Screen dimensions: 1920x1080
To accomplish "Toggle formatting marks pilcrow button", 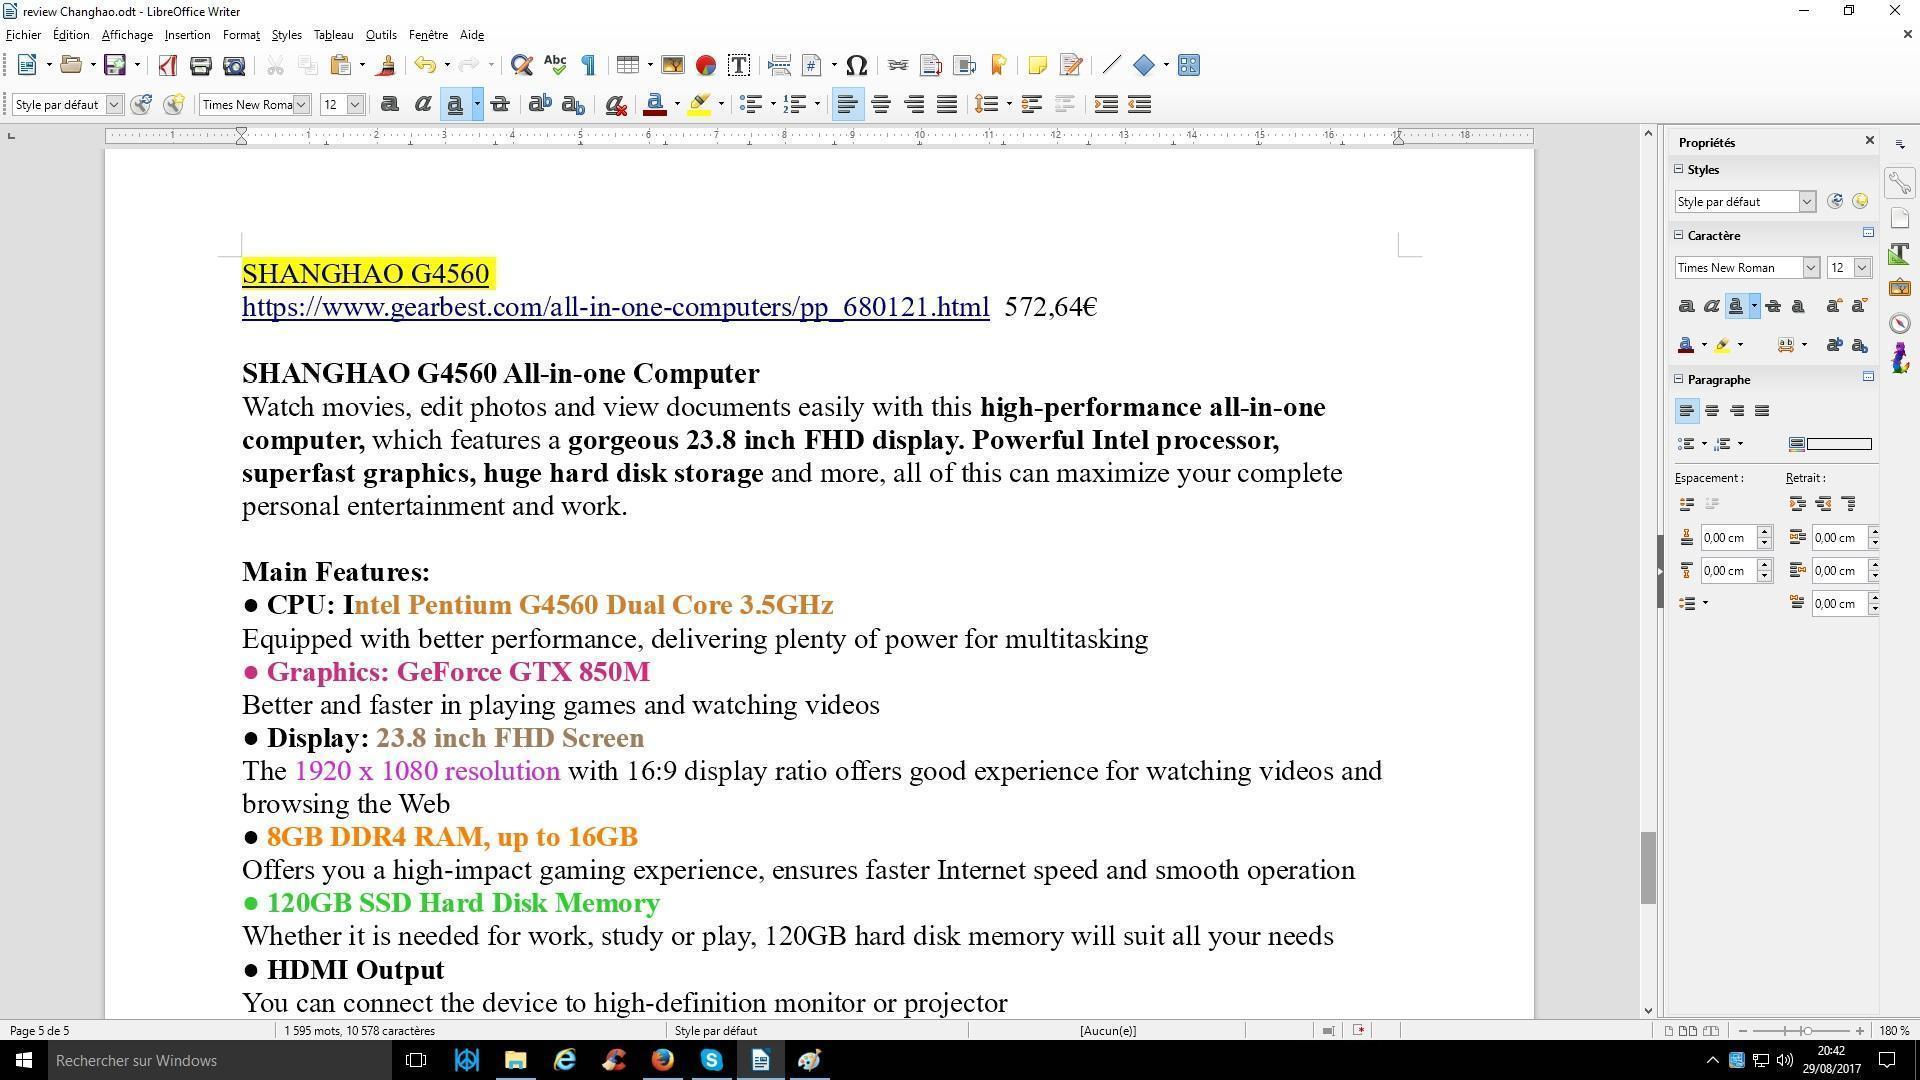I will point(588,66).
